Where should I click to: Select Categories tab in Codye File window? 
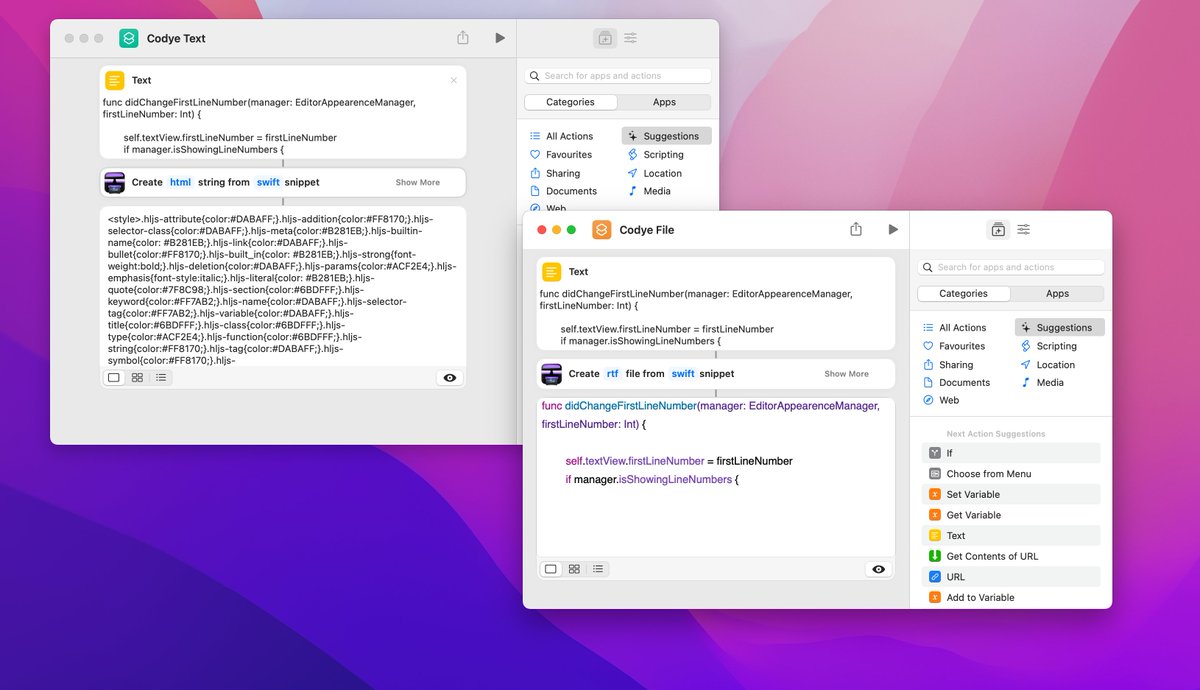964,294
